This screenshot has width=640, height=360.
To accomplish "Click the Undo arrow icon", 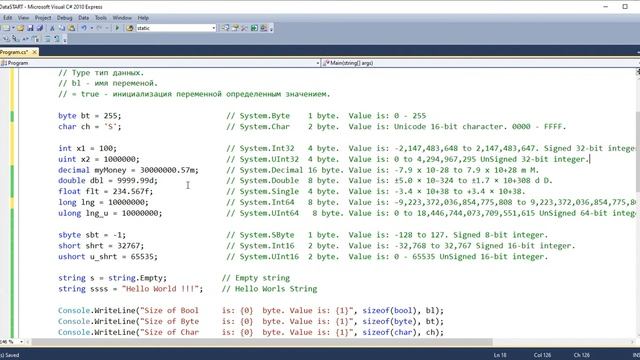I will point(84,28).
